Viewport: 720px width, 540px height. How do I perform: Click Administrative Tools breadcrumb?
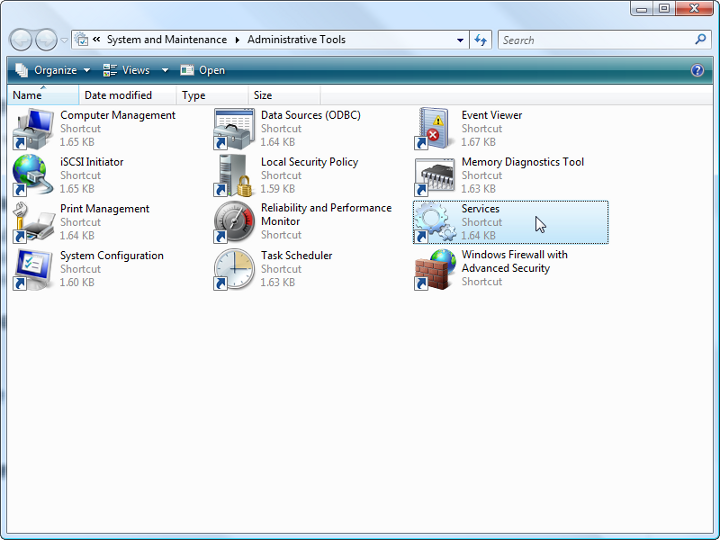(296, 39)
